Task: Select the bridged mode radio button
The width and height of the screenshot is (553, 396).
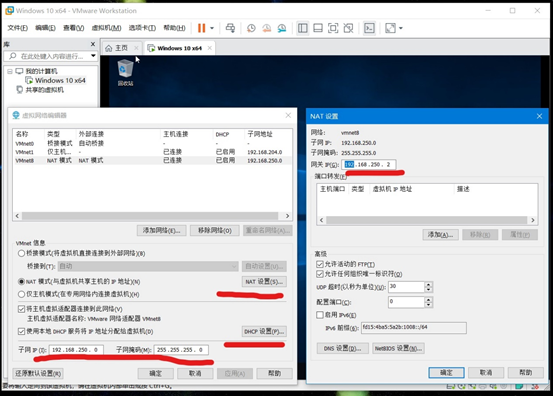Action: 21,253
